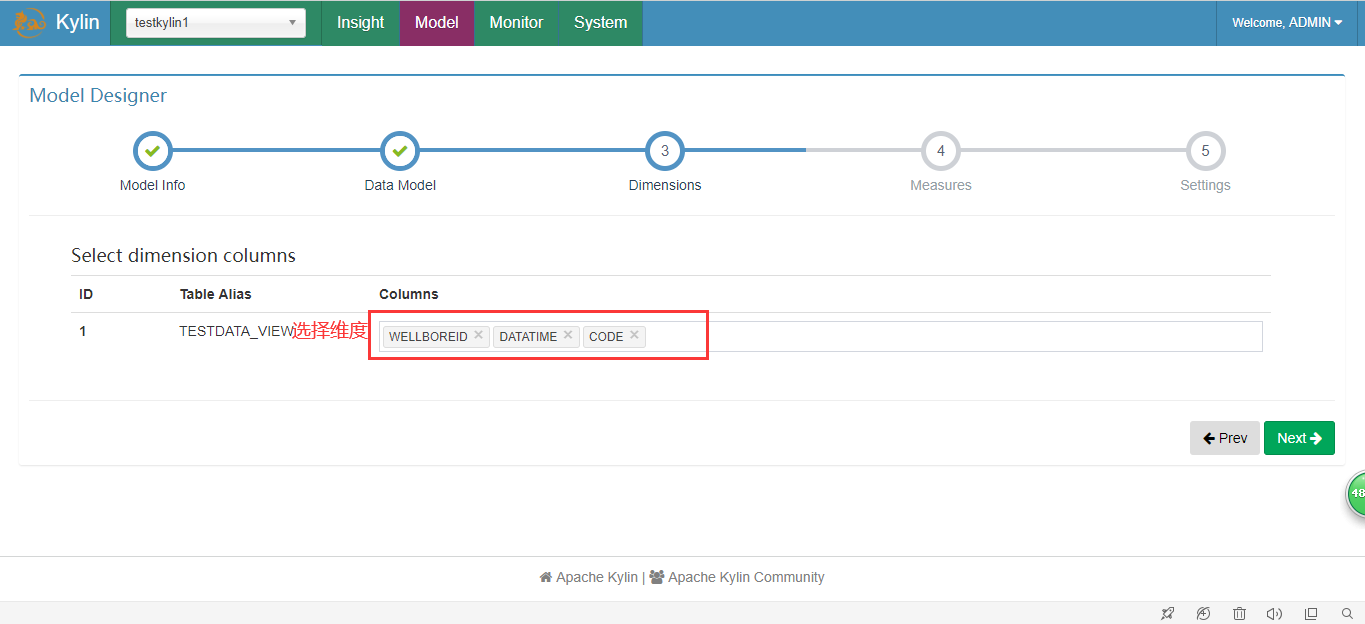Image resolution: width=1365 pixels, height=624 pixels.
Task: Open the Apache Kylin Community link
Action: 737,577
